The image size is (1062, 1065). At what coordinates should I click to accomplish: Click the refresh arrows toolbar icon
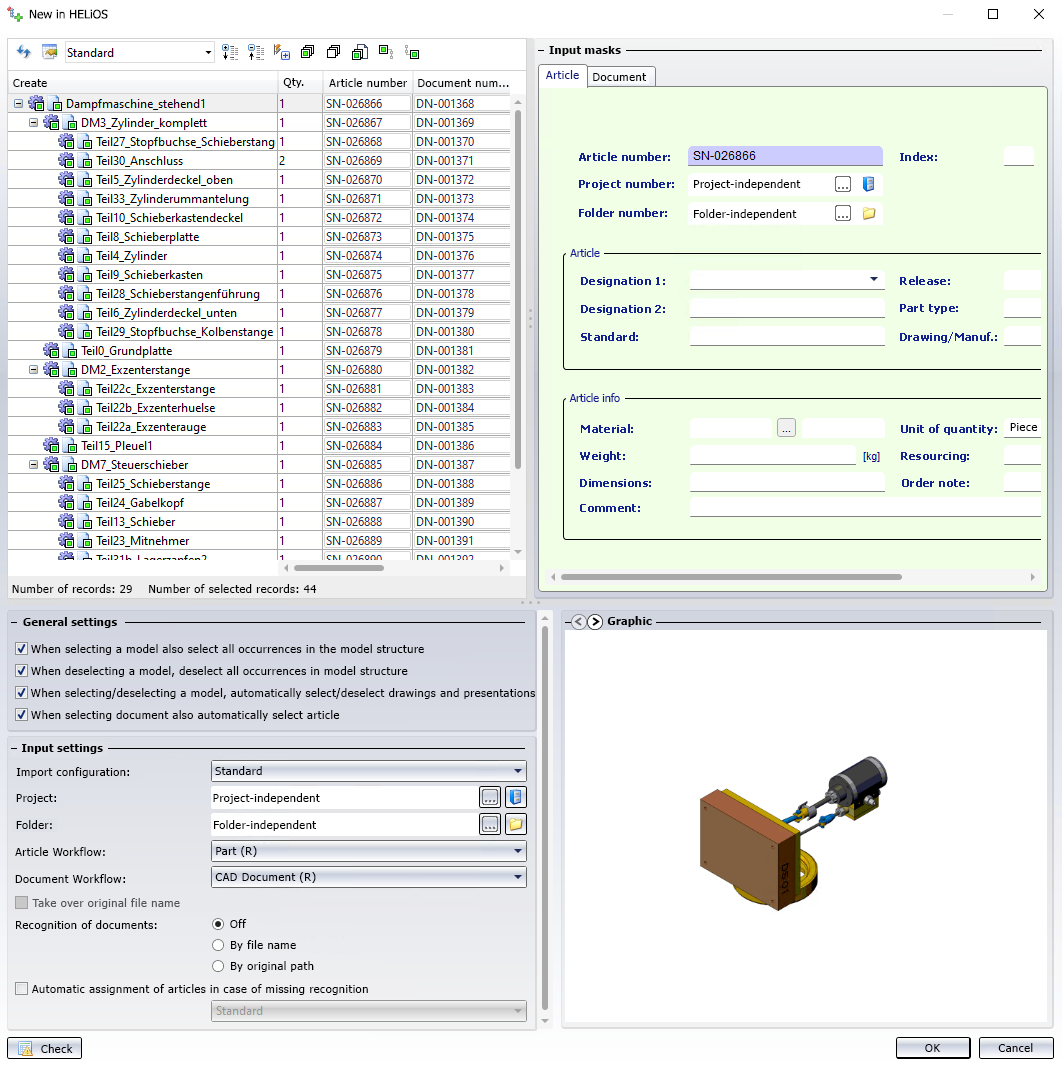click(24, 52)
